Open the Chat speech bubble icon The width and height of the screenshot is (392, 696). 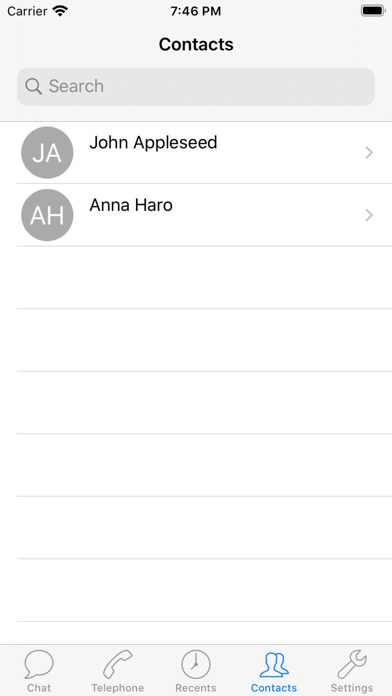tap(39, 664)
